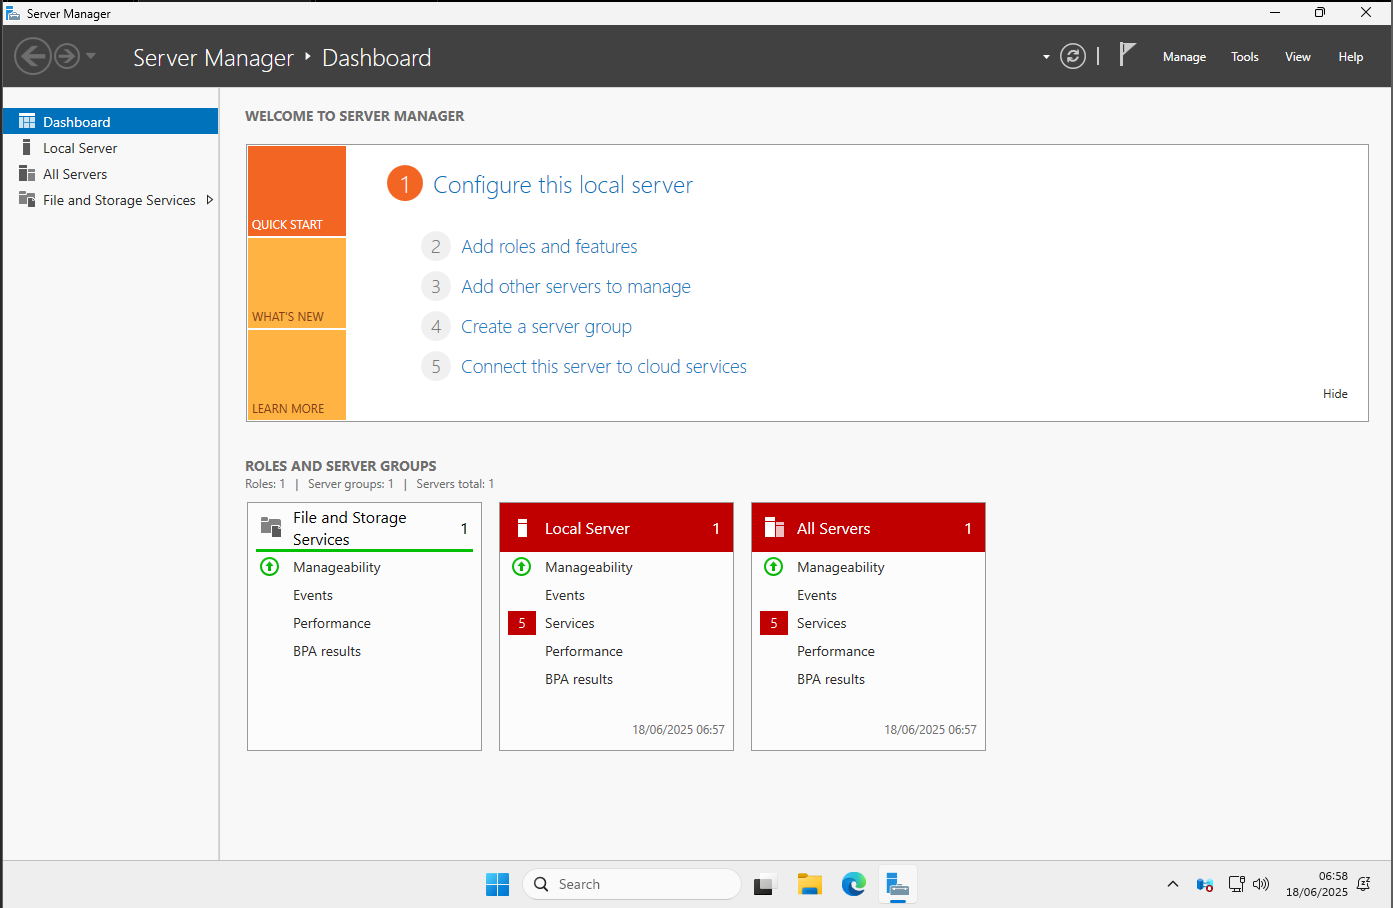The image size is (1393, 908).
Task: Click the Dashboard icon in the sidebar
Action: pyautogui.click(x=27, y=121)
